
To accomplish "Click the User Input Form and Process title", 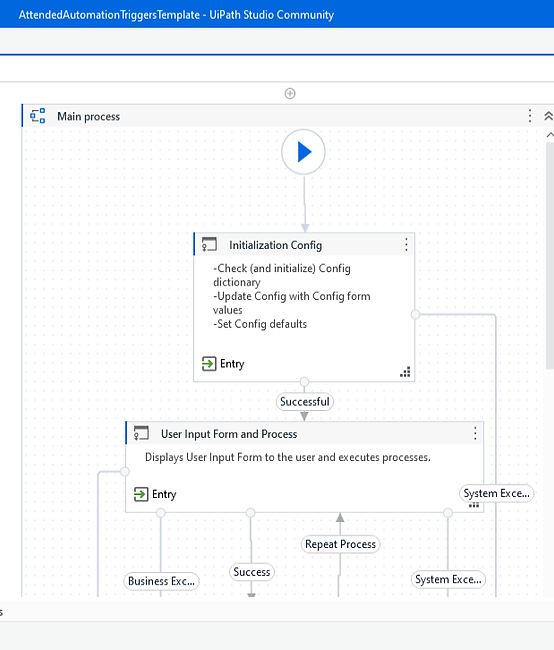I will (x=229, y=434).
